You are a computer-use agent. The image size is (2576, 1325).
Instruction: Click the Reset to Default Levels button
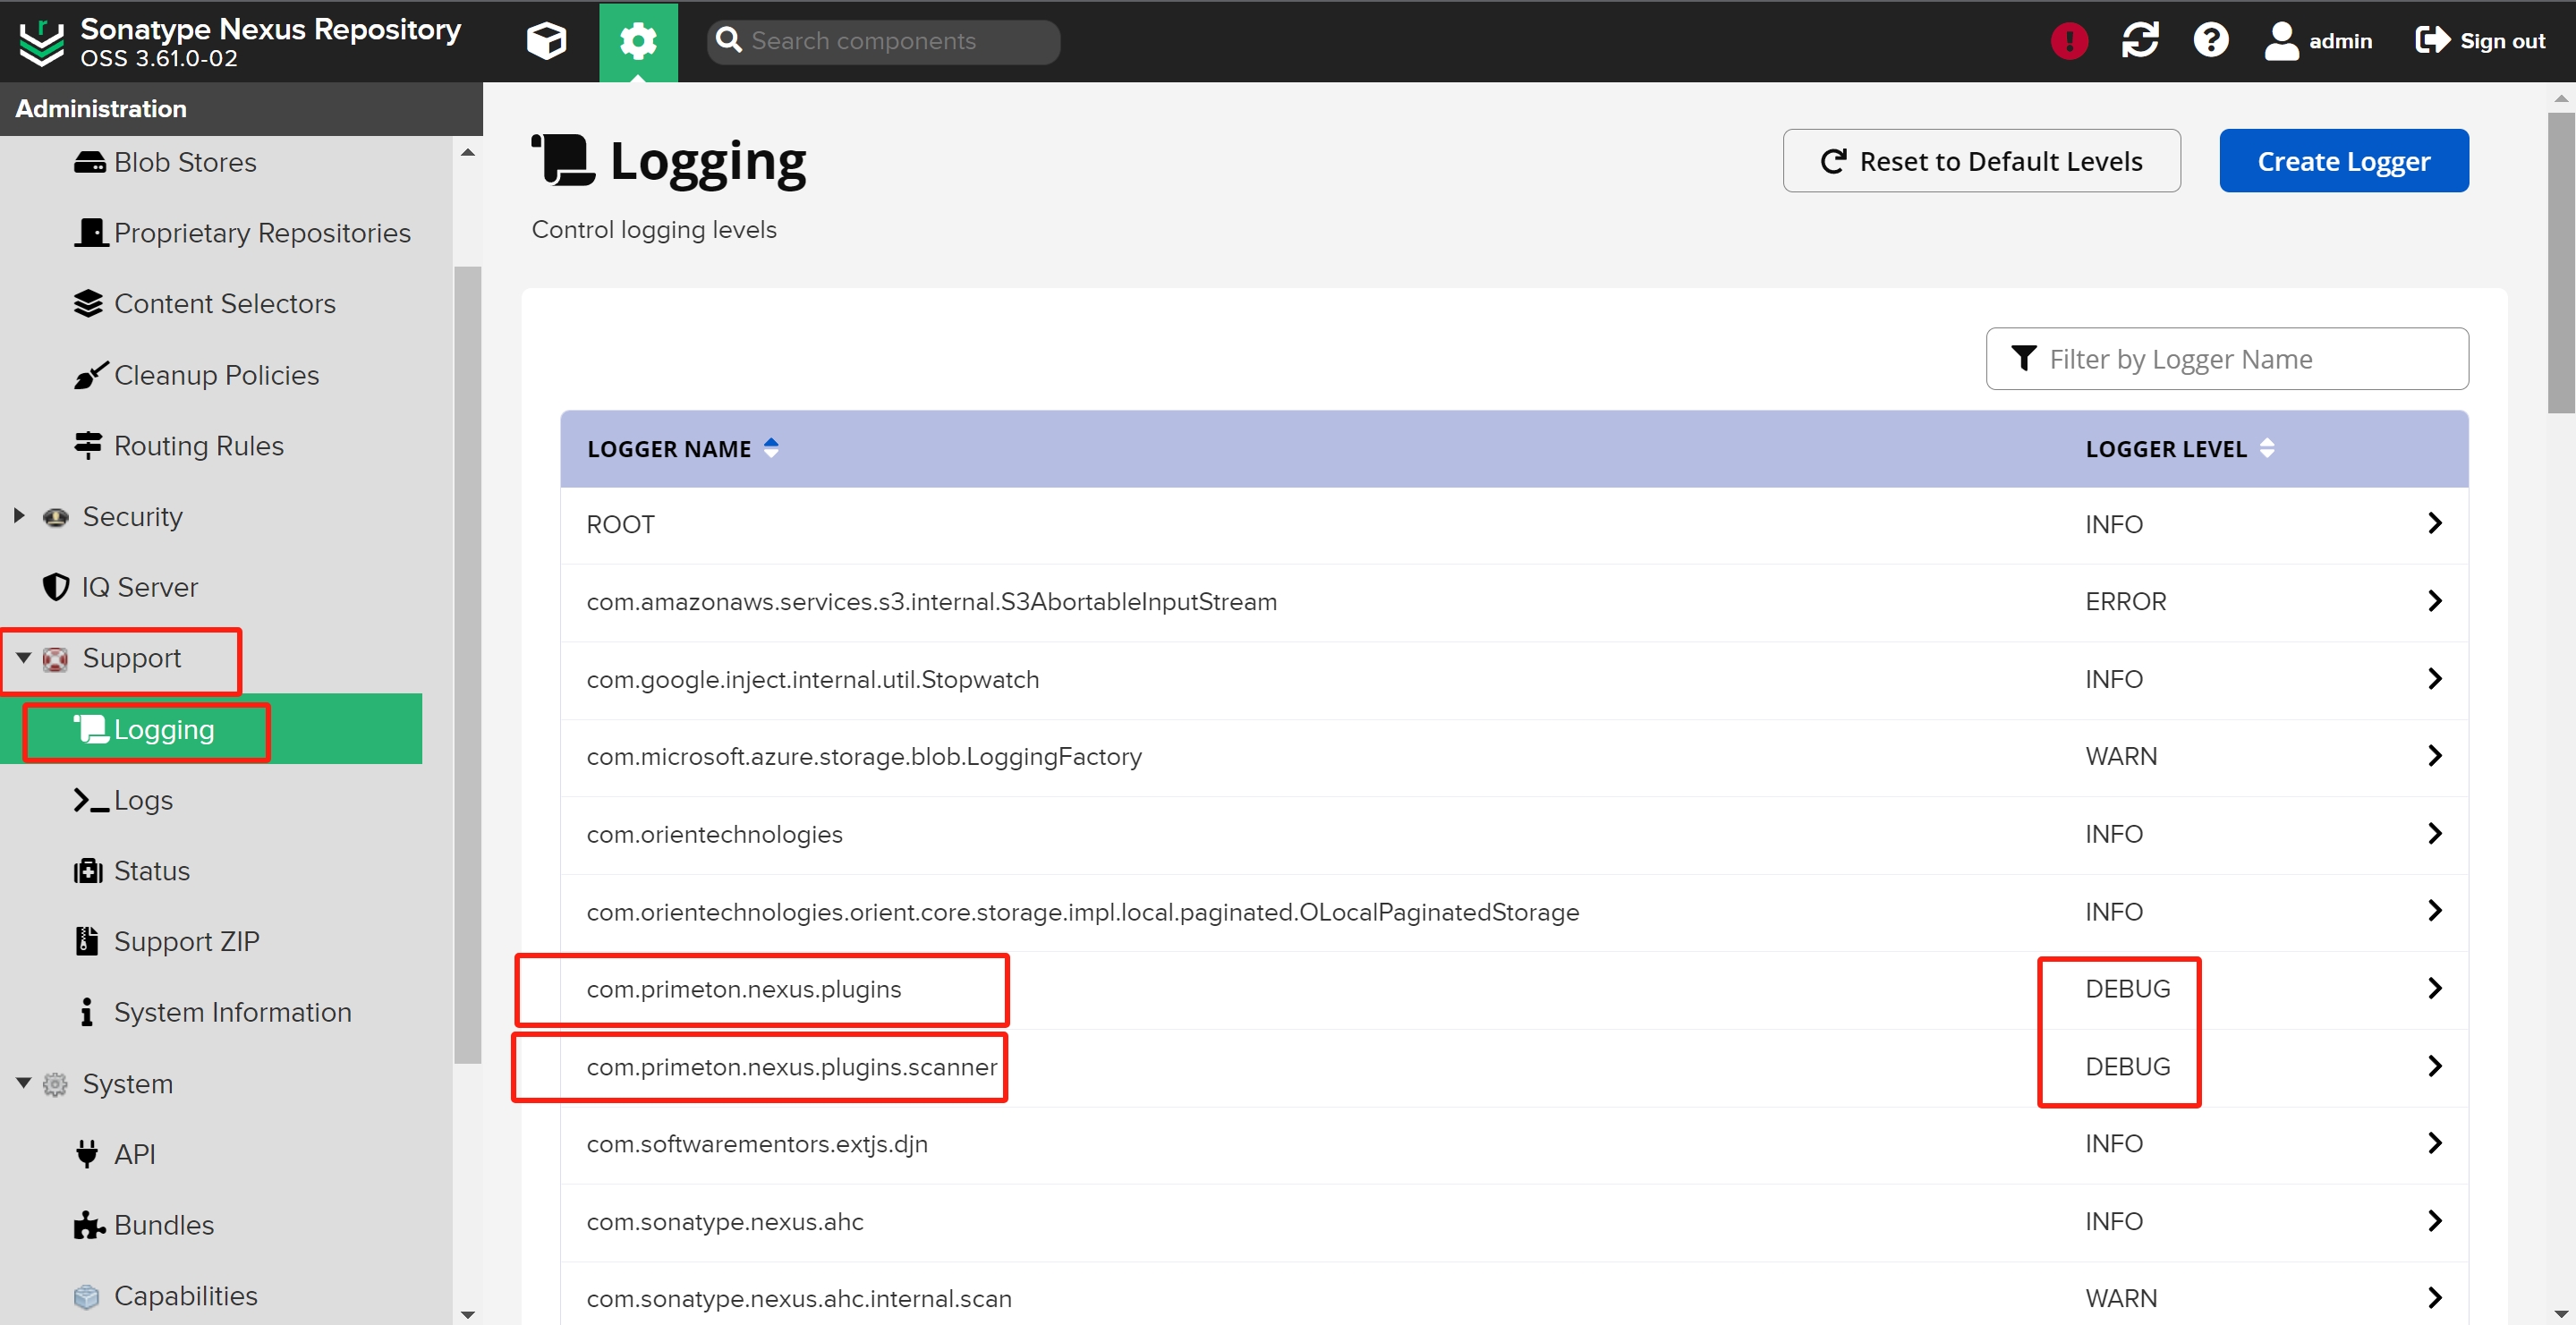(x=1981, y=160)
